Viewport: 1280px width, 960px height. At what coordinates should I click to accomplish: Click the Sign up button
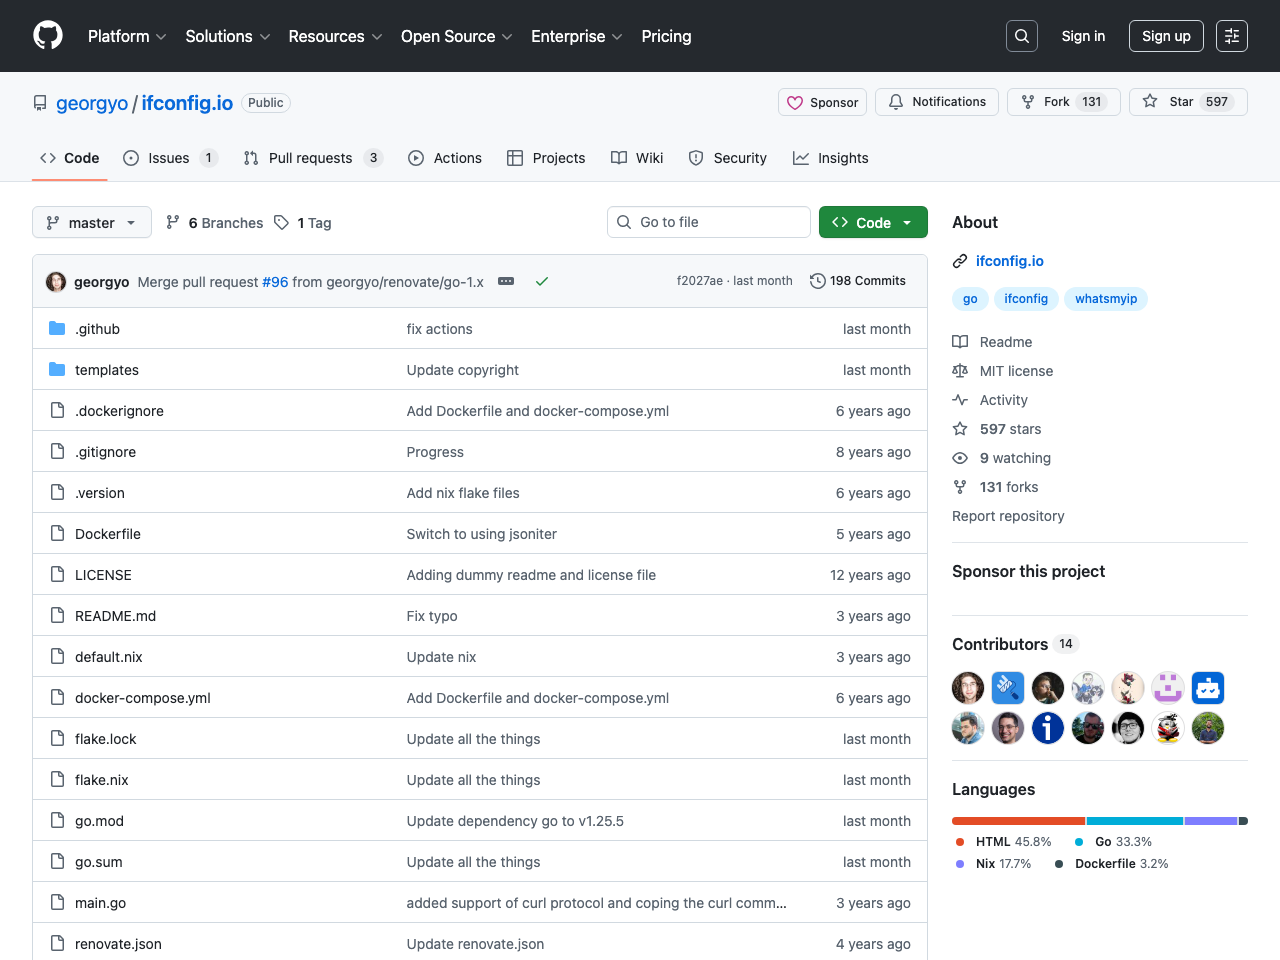coord(1166,36)
